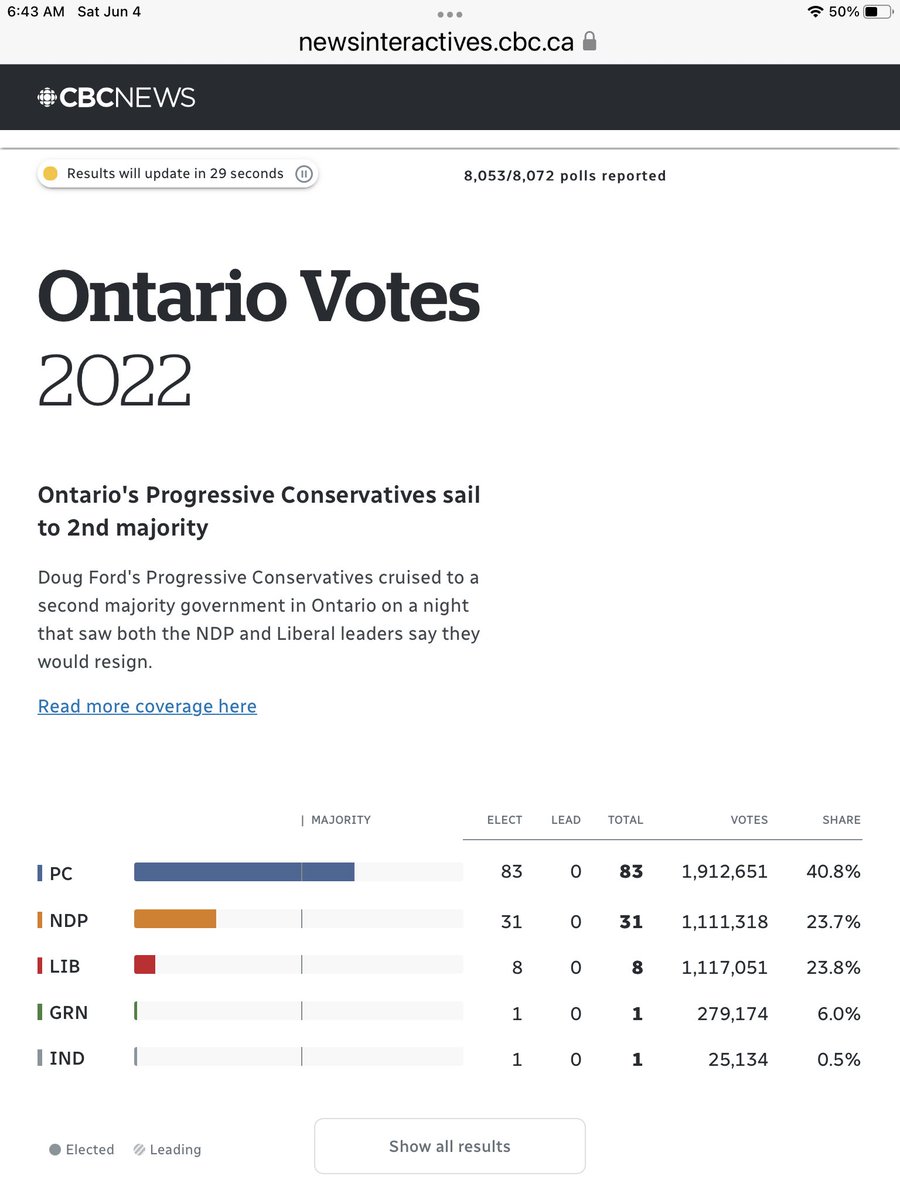Click the CBC News logo
Image resolution: width=900 pixels, height=1200 pixels.
116,97
